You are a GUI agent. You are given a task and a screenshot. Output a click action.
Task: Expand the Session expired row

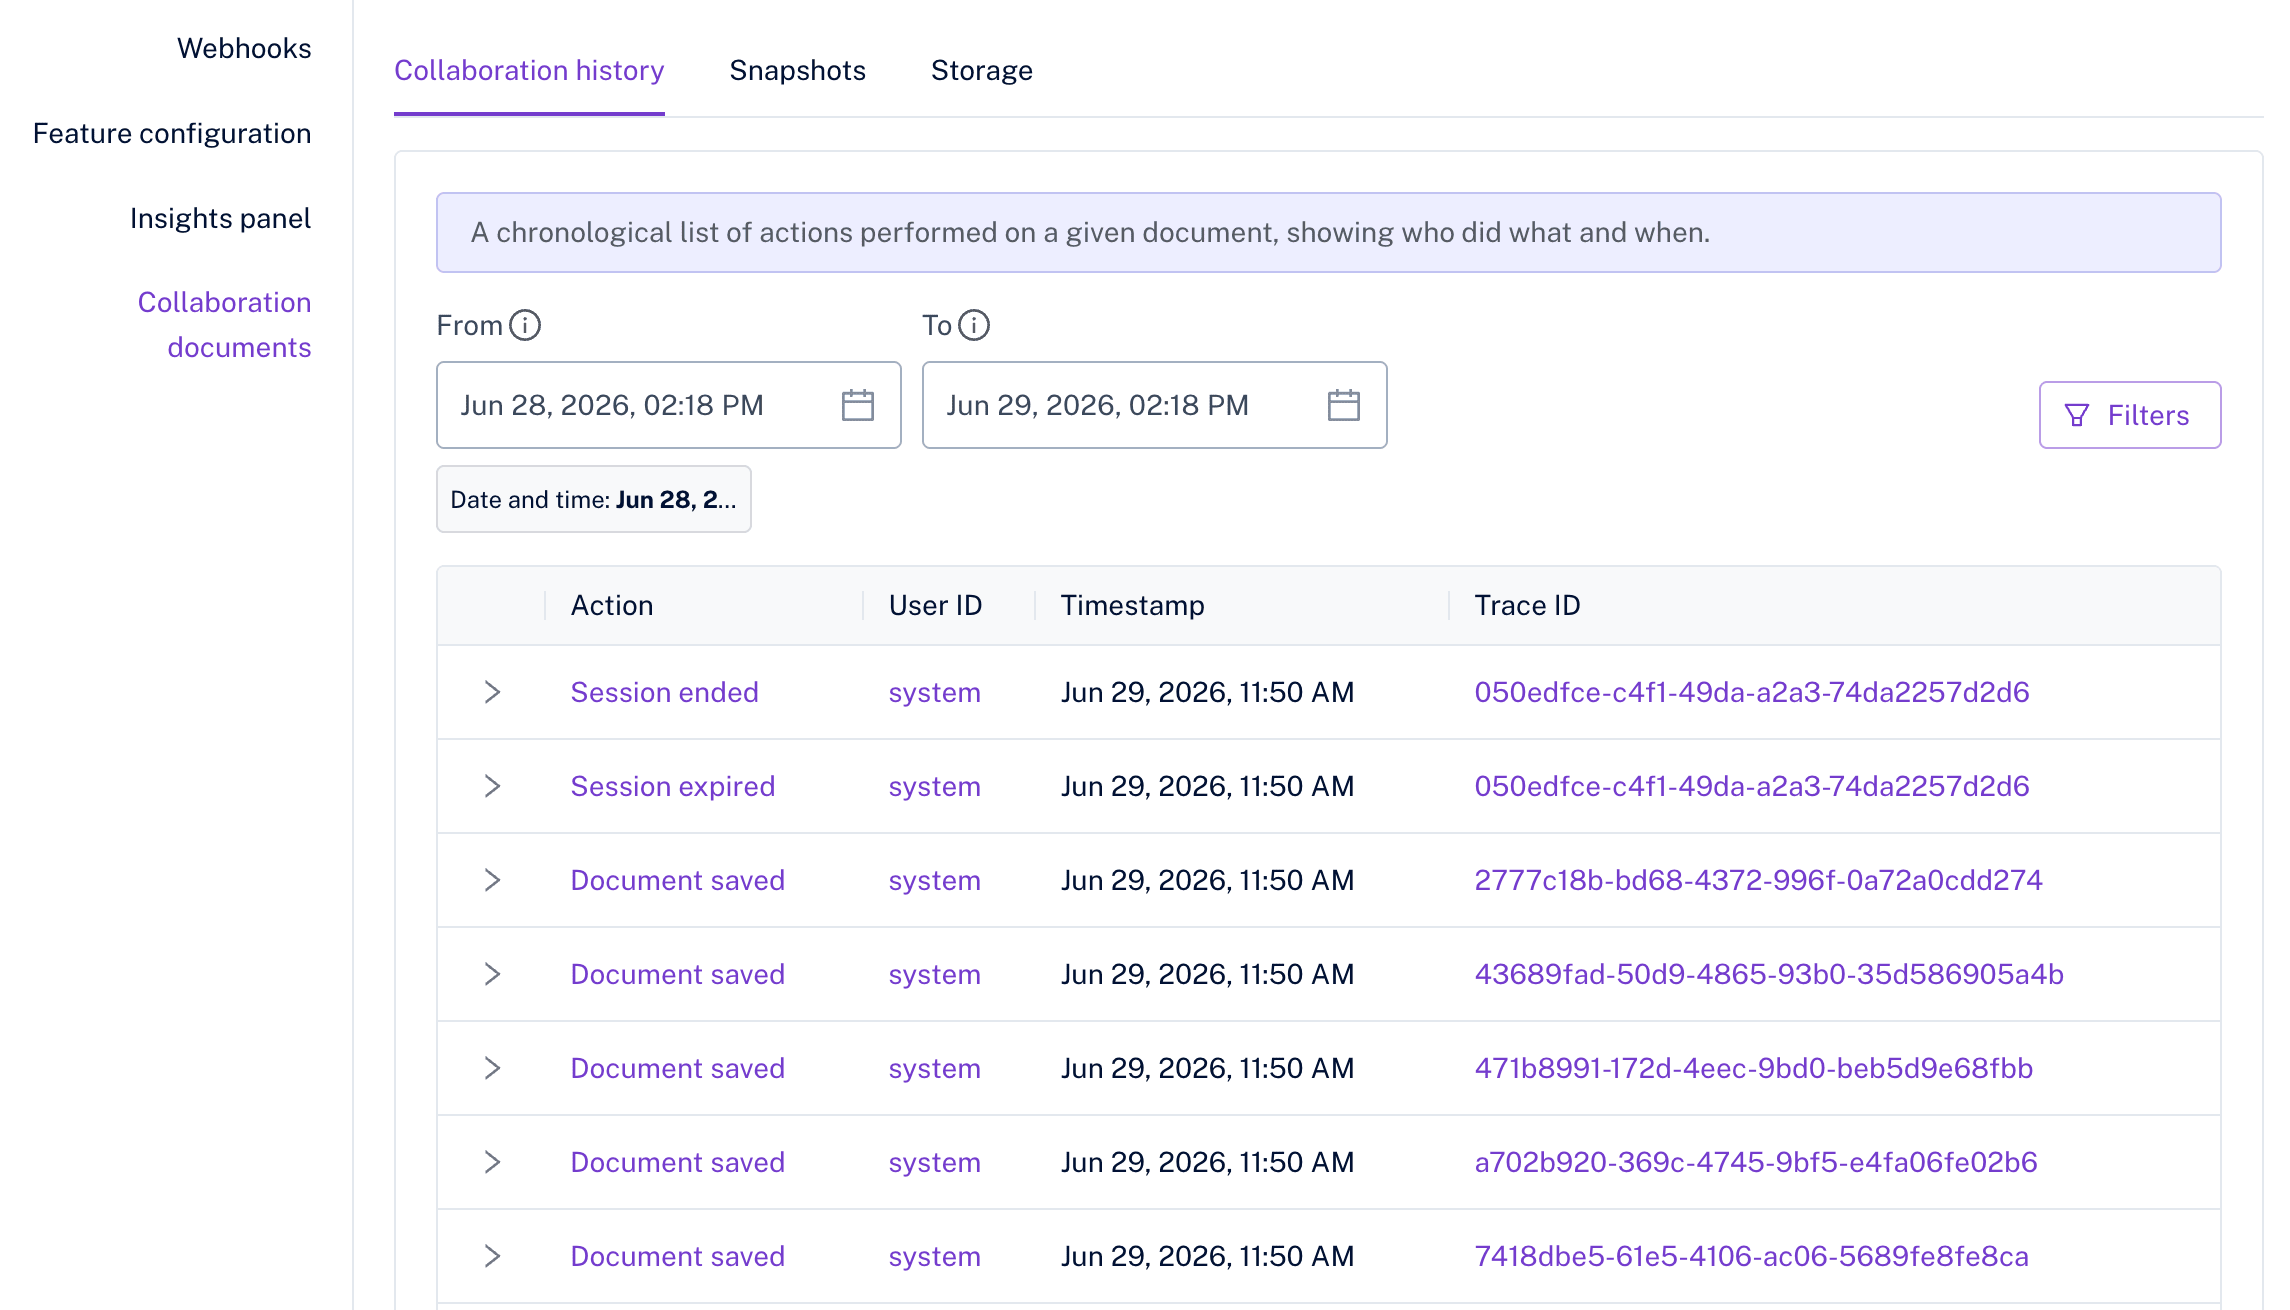pos(492,786)
